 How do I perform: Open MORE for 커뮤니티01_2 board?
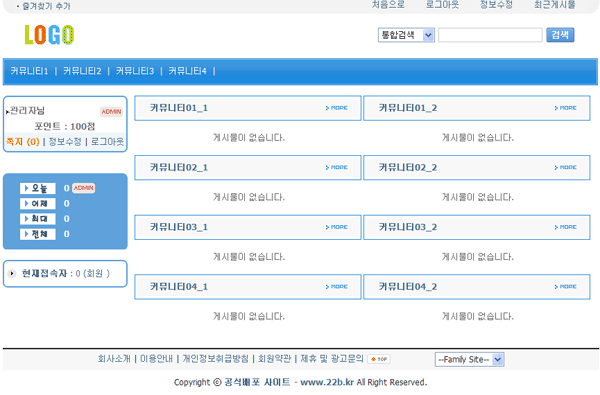coord(565,108)
